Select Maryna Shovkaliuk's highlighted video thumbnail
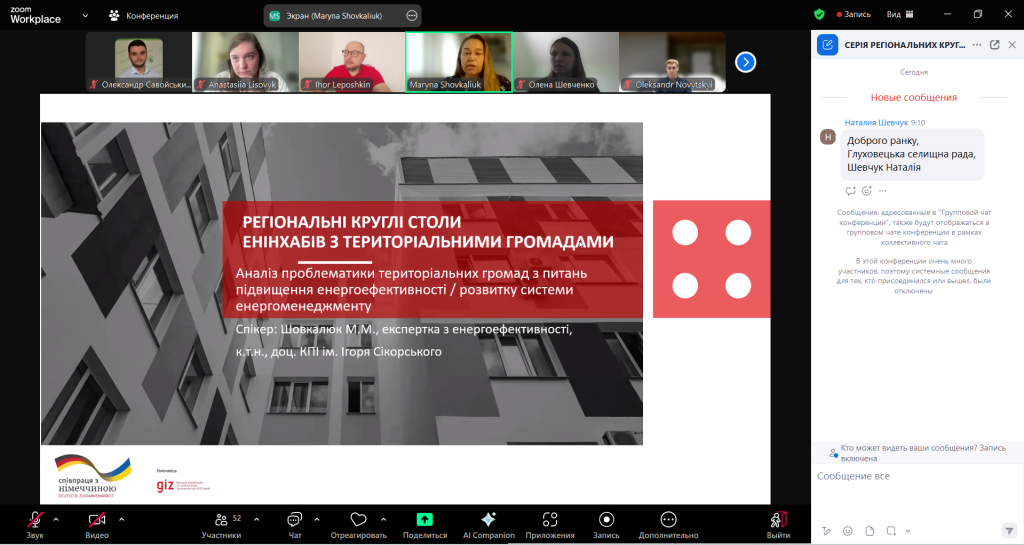Image resolution: width=1024 pixels, height=545 pixels. coord(458,62)
